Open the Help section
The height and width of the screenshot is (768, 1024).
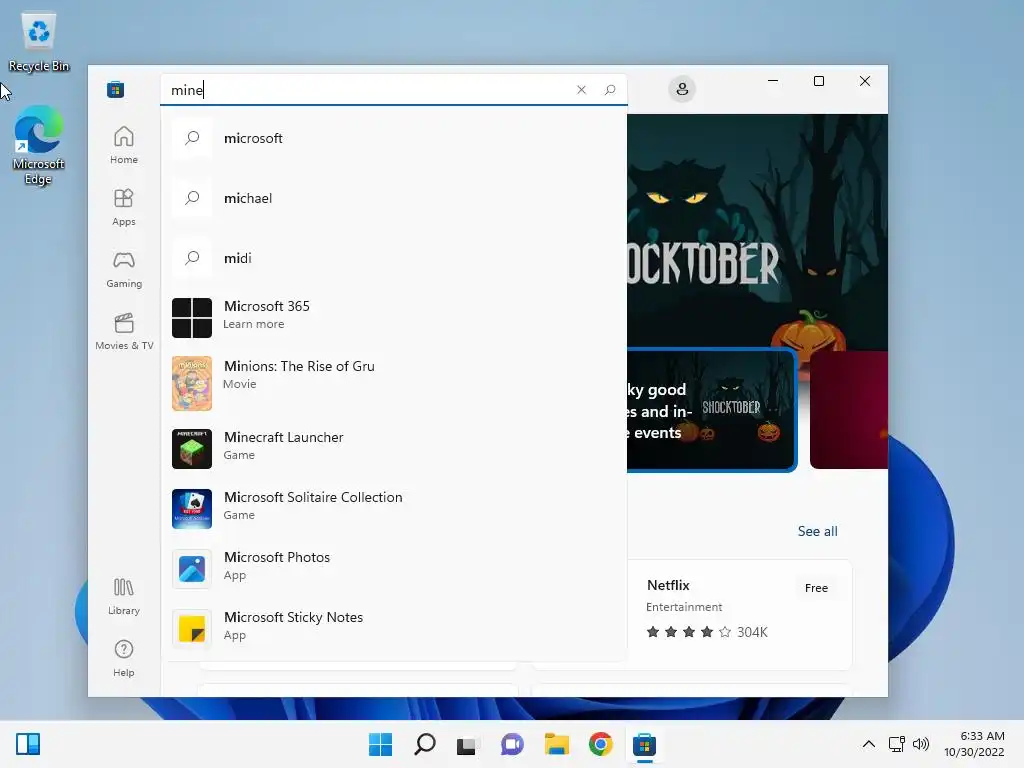click(x=123, y=658)
